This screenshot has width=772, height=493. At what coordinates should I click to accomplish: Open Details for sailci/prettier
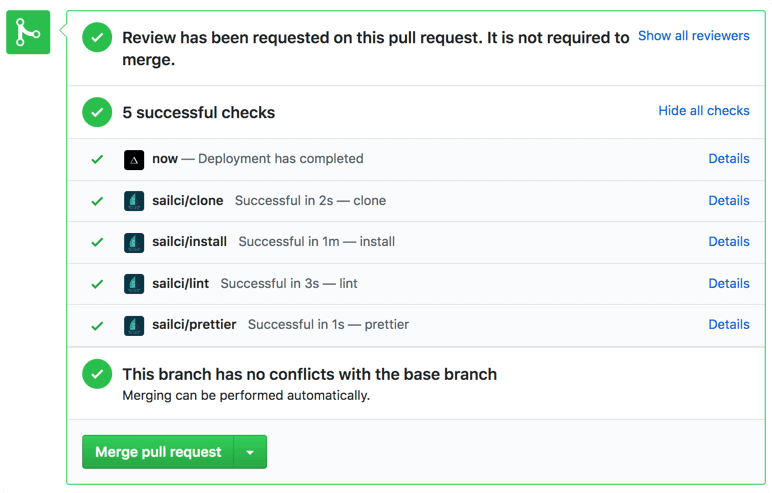(x=729, y=324)
